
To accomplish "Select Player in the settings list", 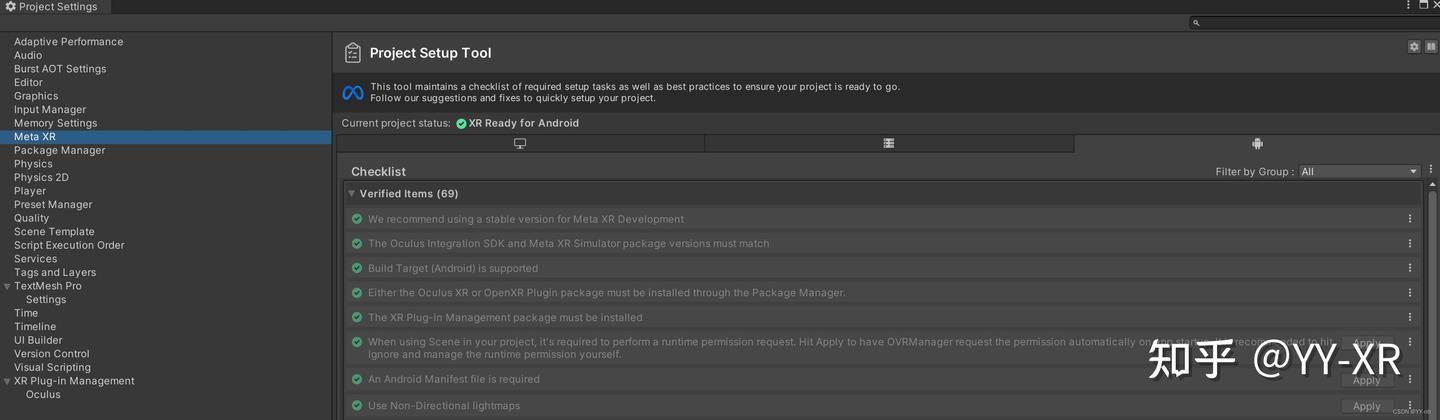I will tap(30, 191).
